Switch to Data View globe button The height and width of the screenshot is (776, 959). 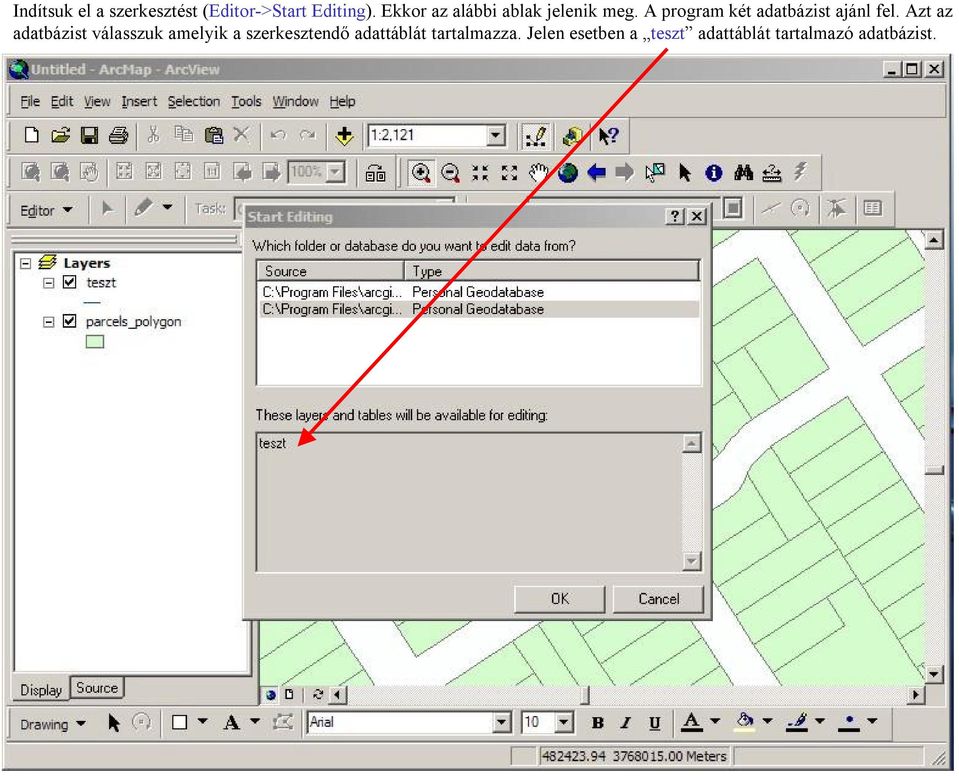(x=271, y=695)
